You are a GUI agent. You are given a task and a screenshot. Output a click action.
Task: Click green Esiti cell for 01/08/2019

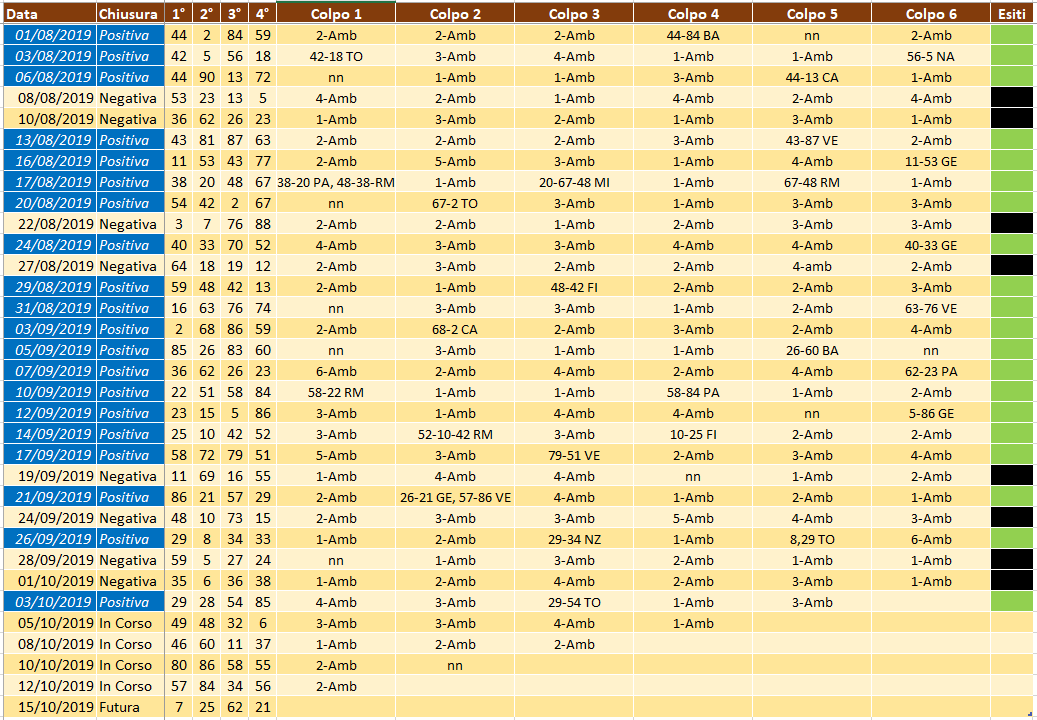point(1013,35)
